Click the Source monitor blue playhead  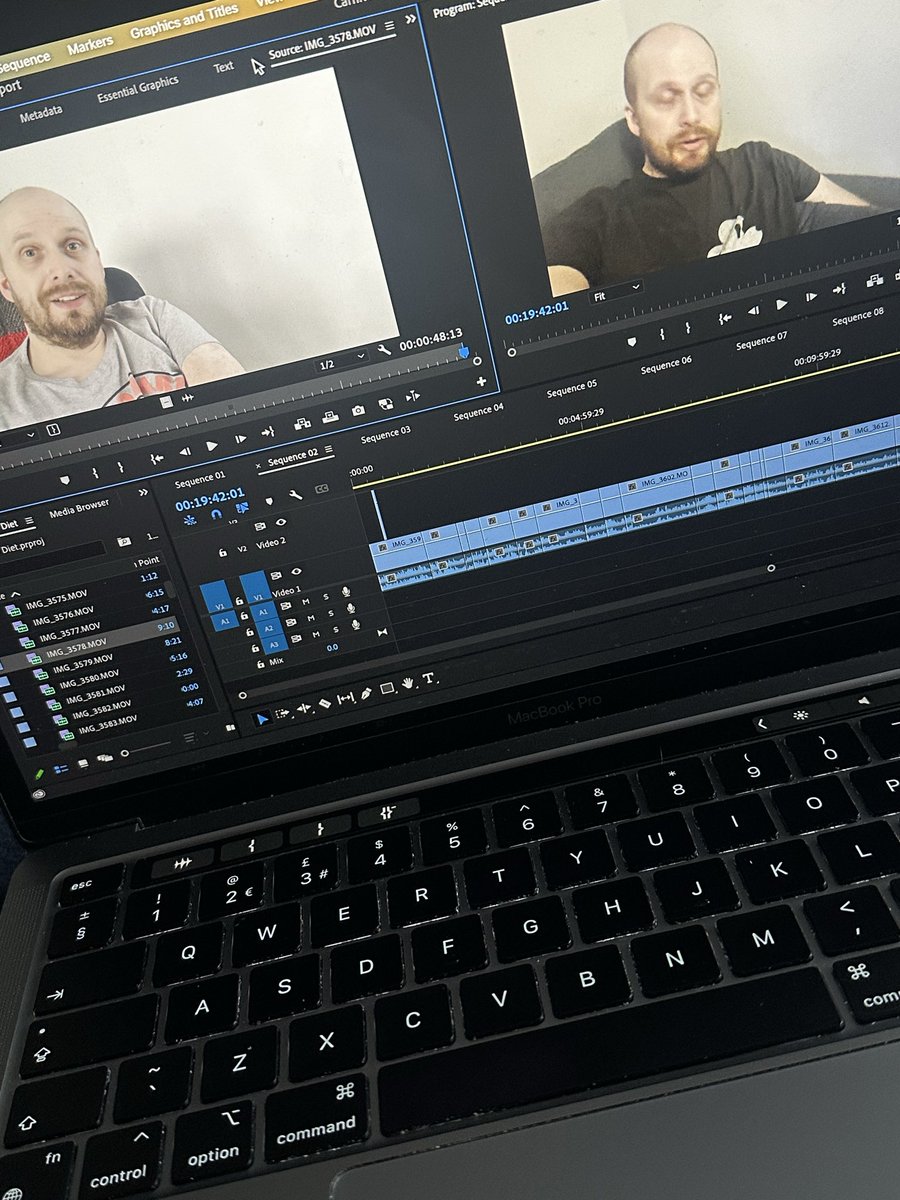tap(464, 351)
